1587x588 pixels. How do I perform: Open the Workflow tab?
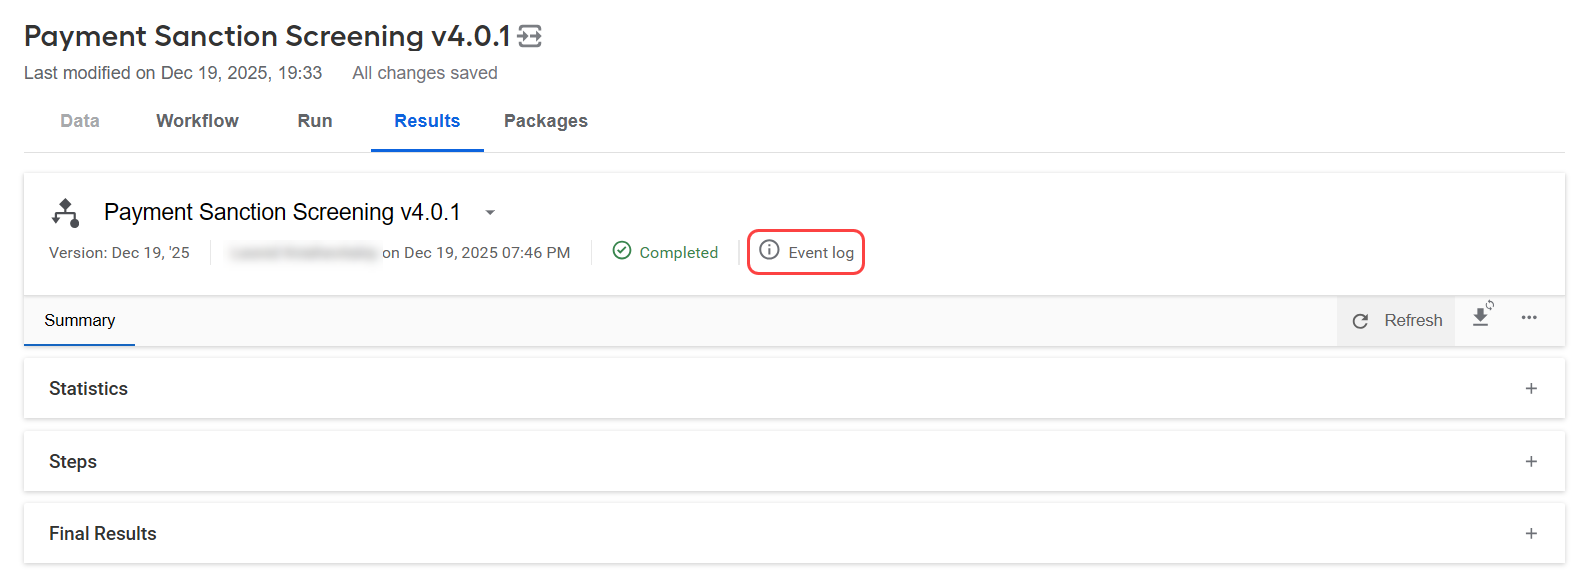pos(197,121)
